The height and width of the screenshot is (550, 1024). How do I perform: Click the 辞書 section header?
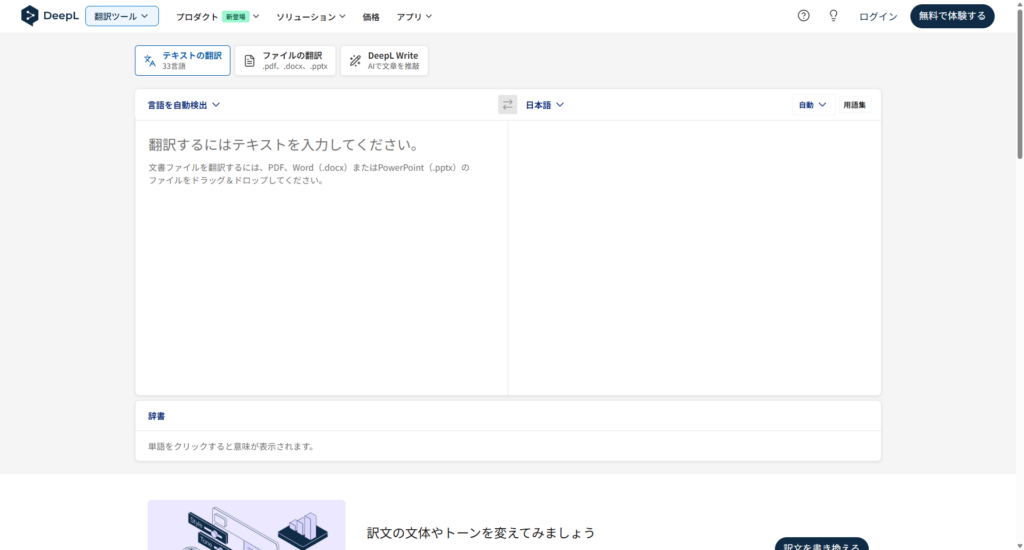pyautogui.click(x=157, y=416)
